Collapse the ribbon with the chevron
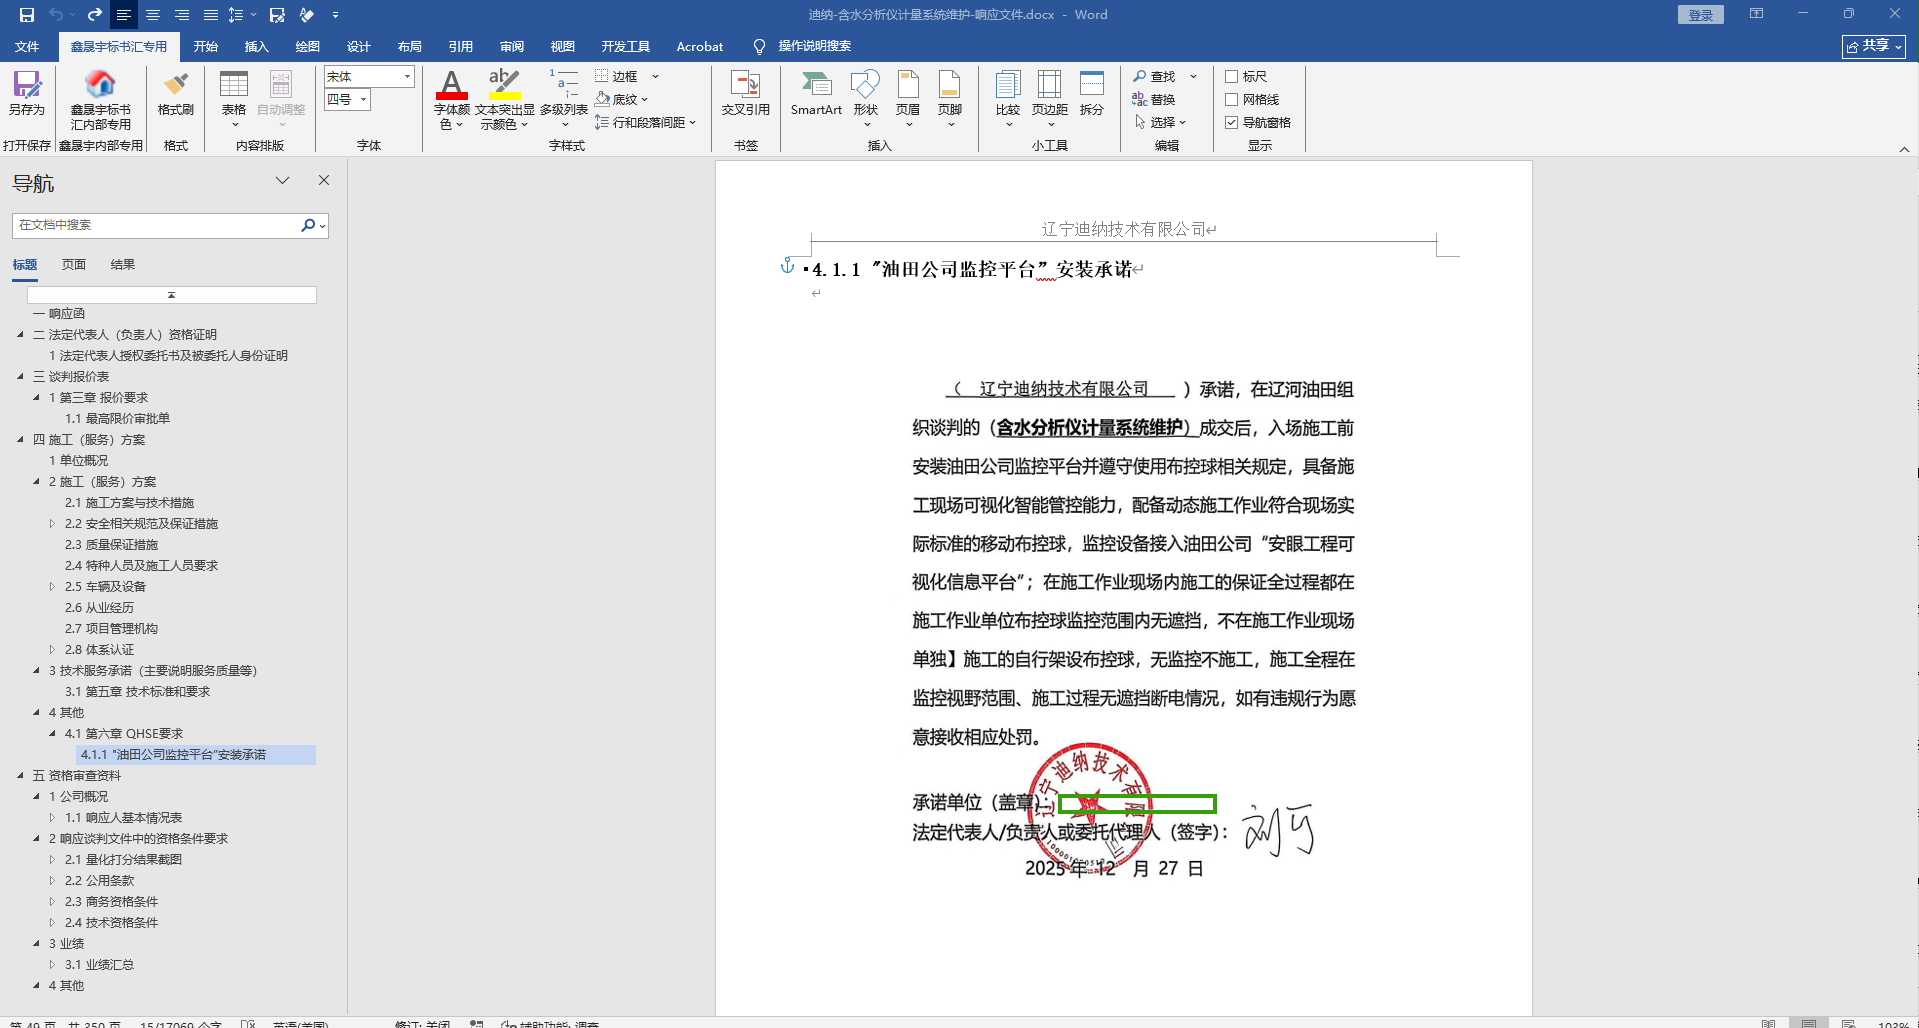The width and height of the screenshot is (1919, 1028). click(x=1904, y=149)
